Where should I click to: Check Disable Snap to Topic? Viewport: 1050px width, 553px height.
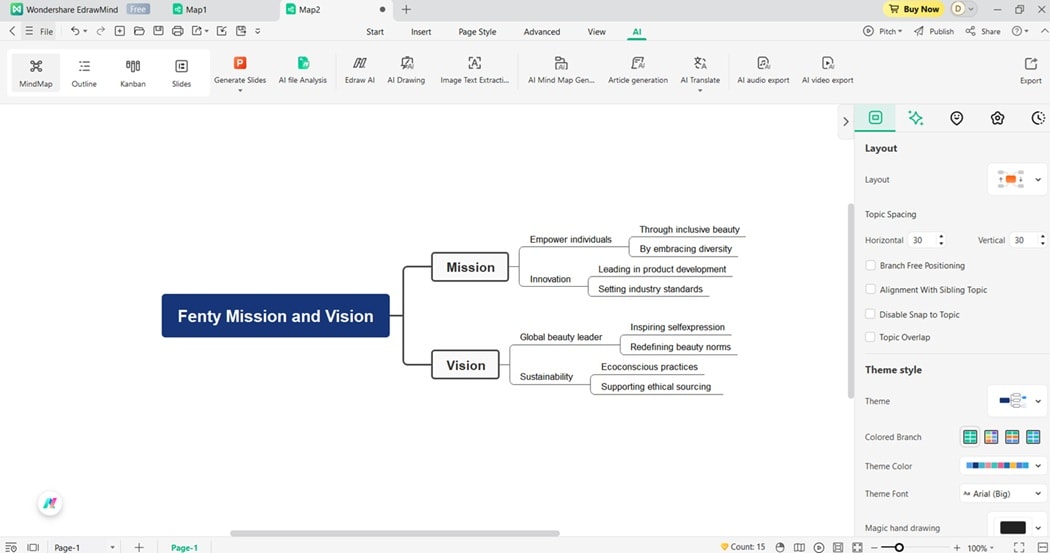[x=871, y=314]
